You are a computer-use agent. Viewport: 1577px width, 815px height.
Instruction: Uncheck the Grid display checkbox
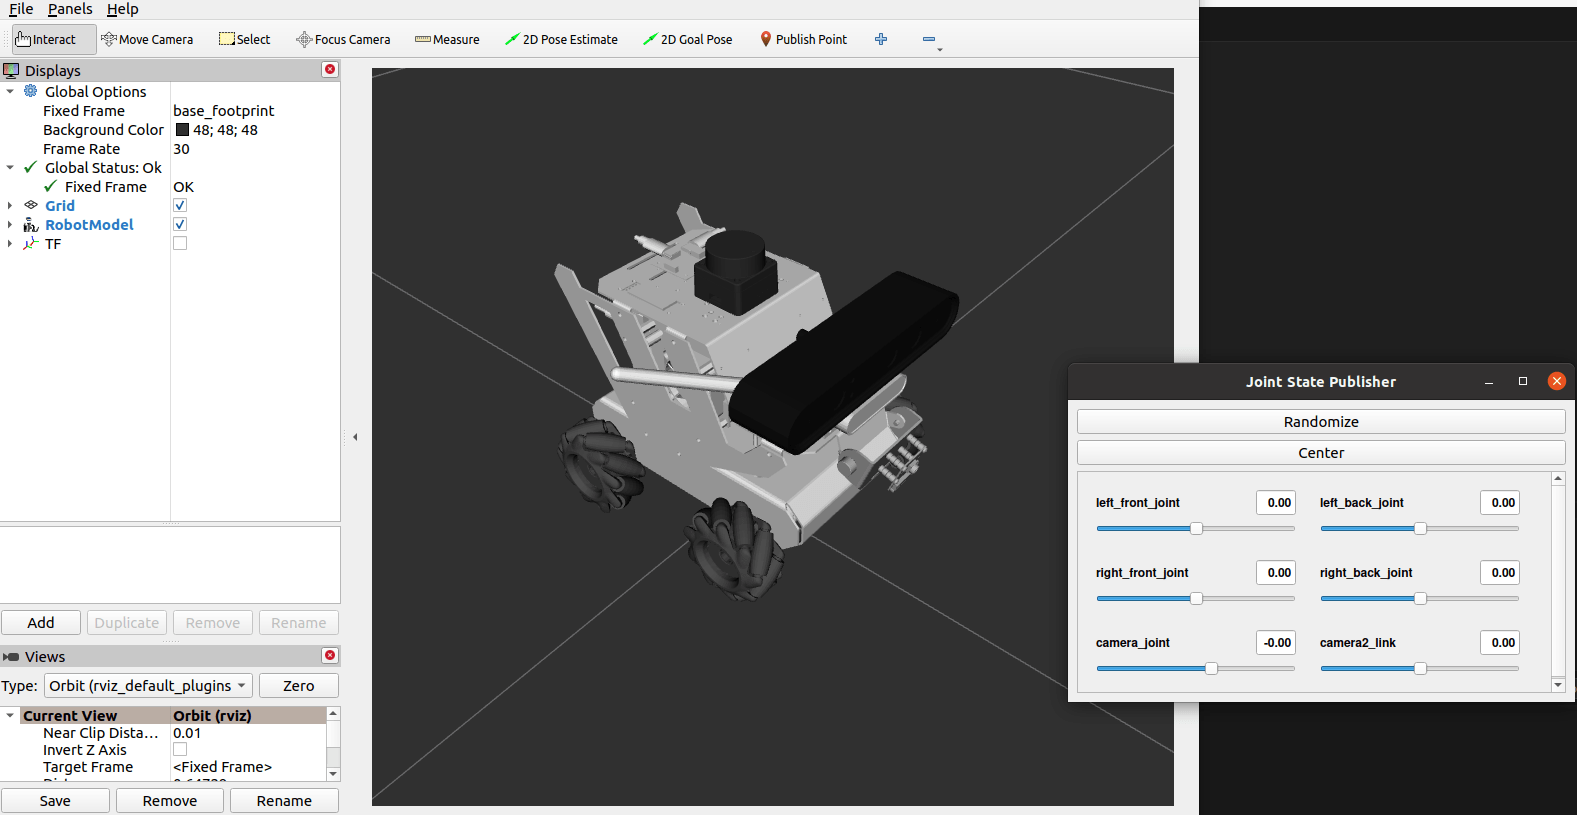tap(180, 206)
